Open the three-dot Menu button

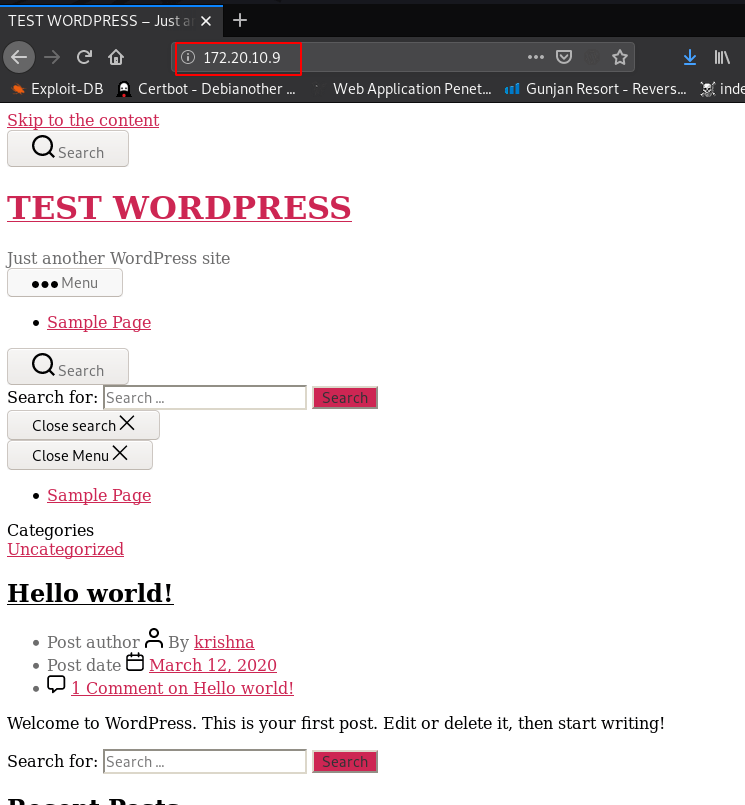tap(65, 282)
